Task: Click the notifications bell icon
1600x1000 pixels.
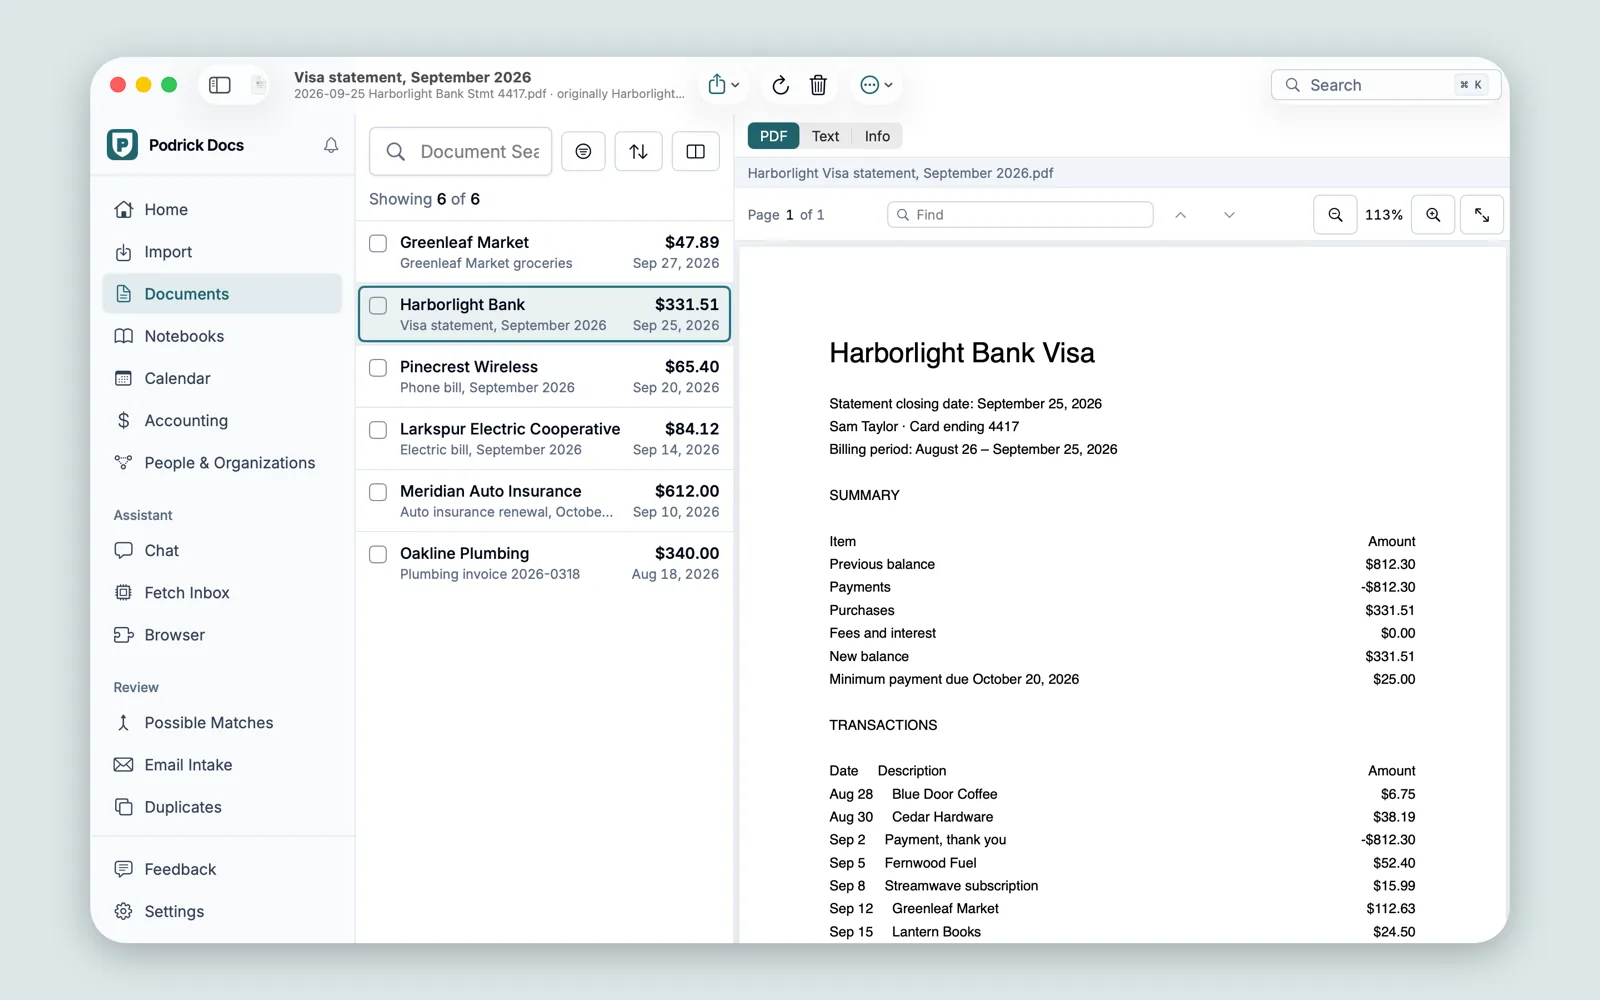Action: point(331,146)
